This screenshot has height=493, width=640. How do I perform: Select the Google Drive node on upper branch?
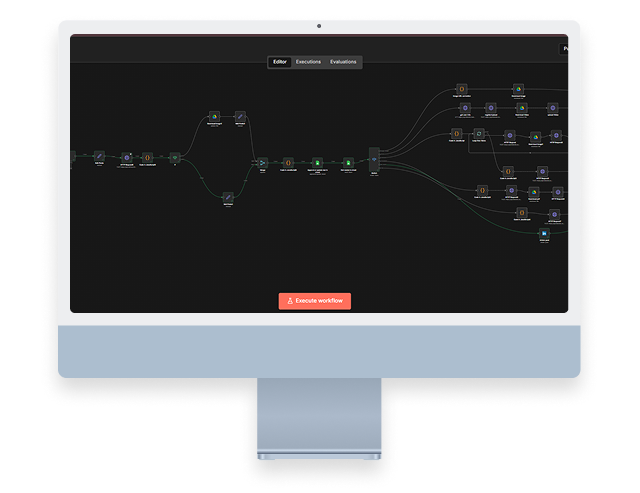(214, 118)
